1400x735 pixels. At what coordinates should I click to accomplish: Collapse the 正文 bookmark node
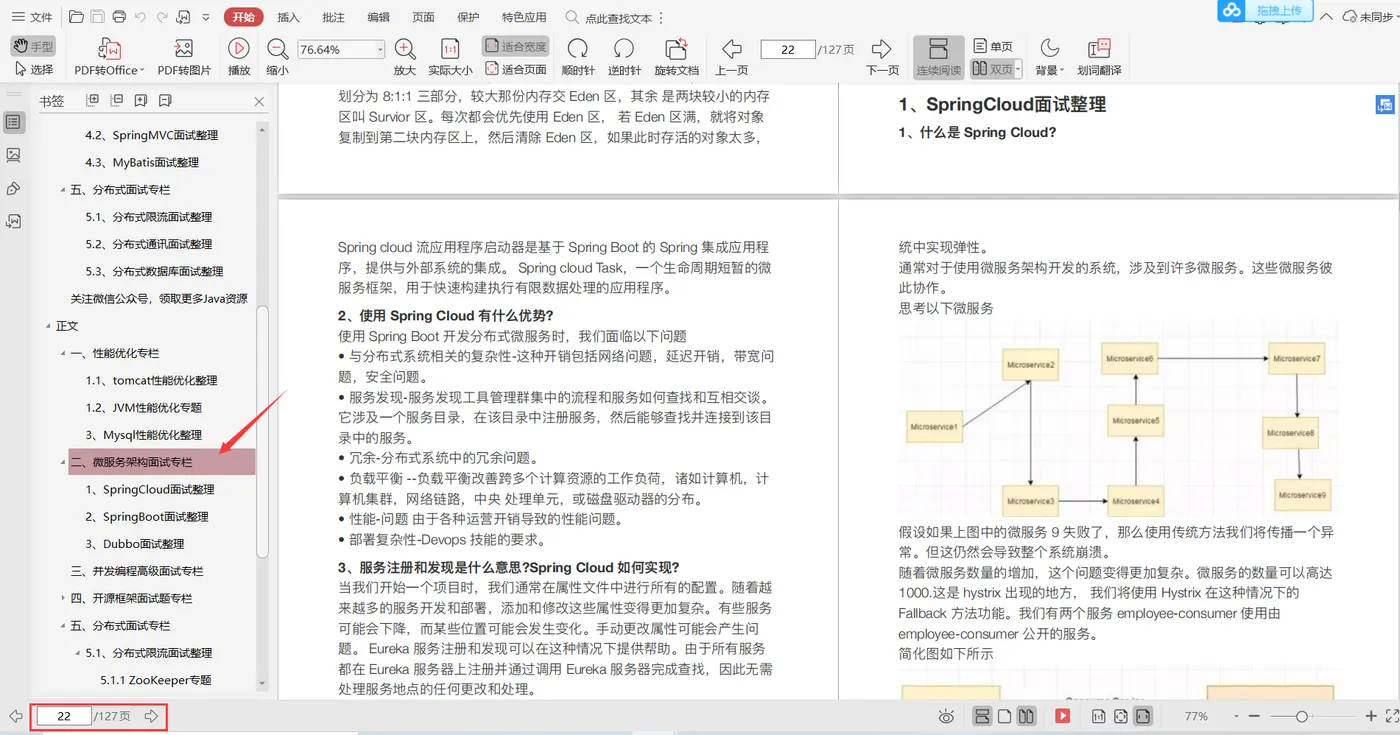coord(49,326)
